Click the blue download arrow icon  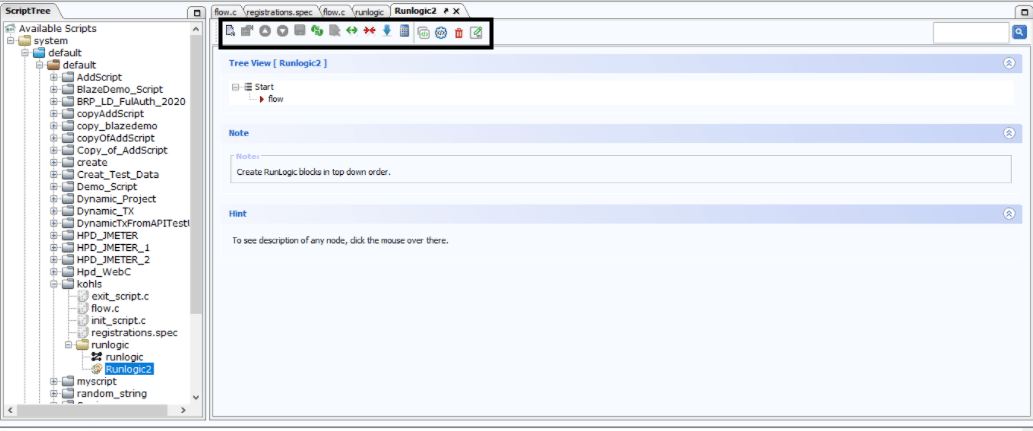coord(387,30)
